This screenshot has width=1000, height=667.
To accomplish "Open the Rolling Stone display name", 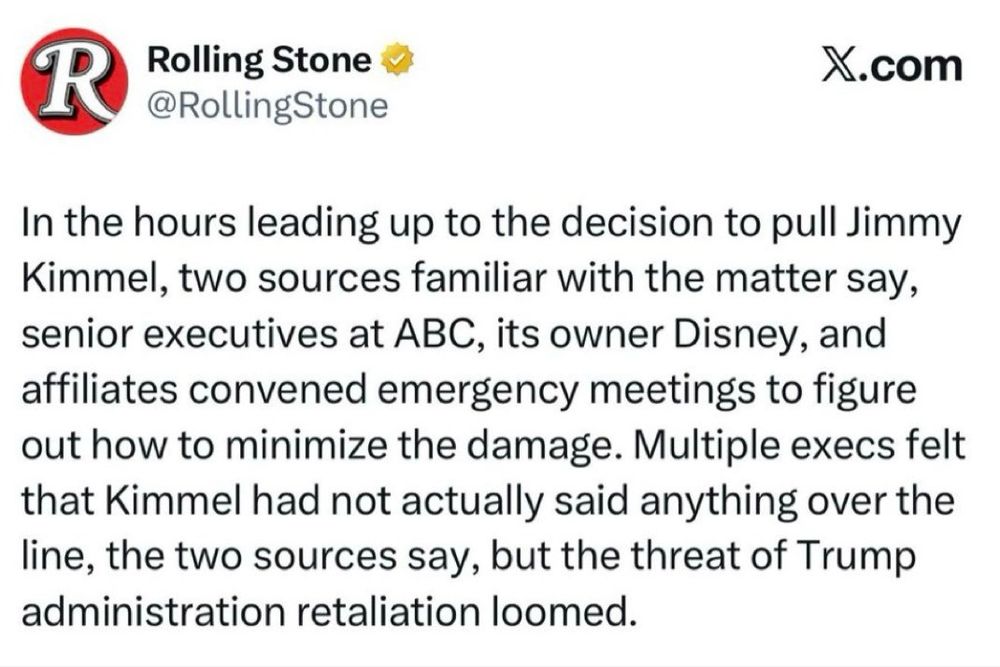I will tap(259, 60).
